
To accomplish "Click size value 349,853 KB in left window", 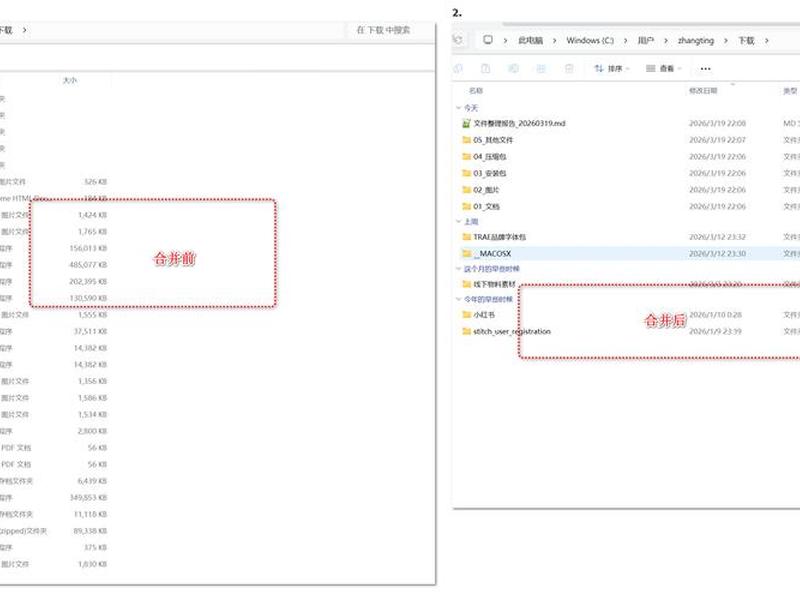I will (x=88, y=497).
